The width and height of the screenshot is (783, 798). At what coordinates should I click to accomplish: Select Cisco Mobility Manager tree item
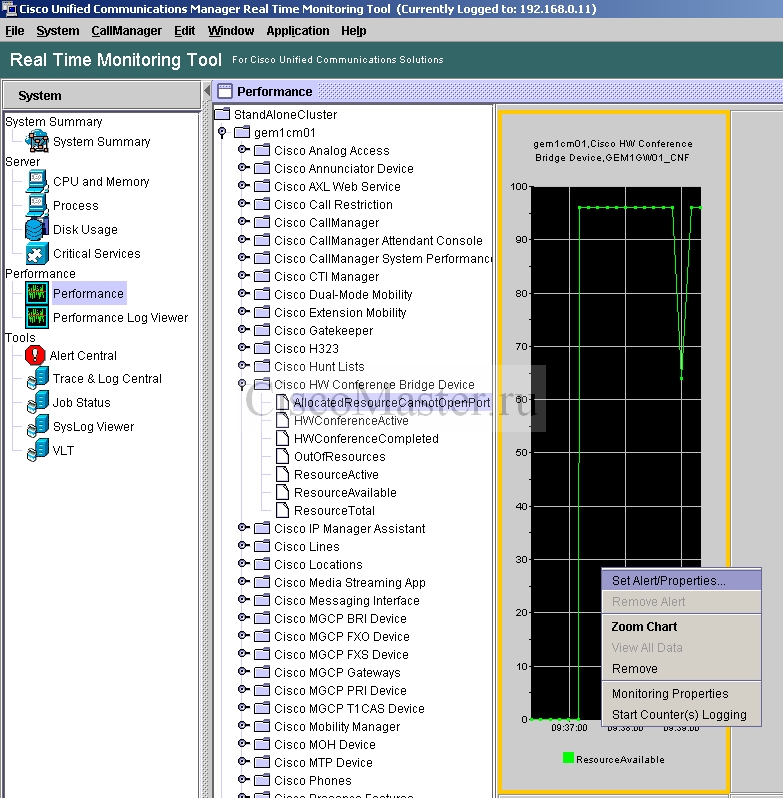[337, 726]
